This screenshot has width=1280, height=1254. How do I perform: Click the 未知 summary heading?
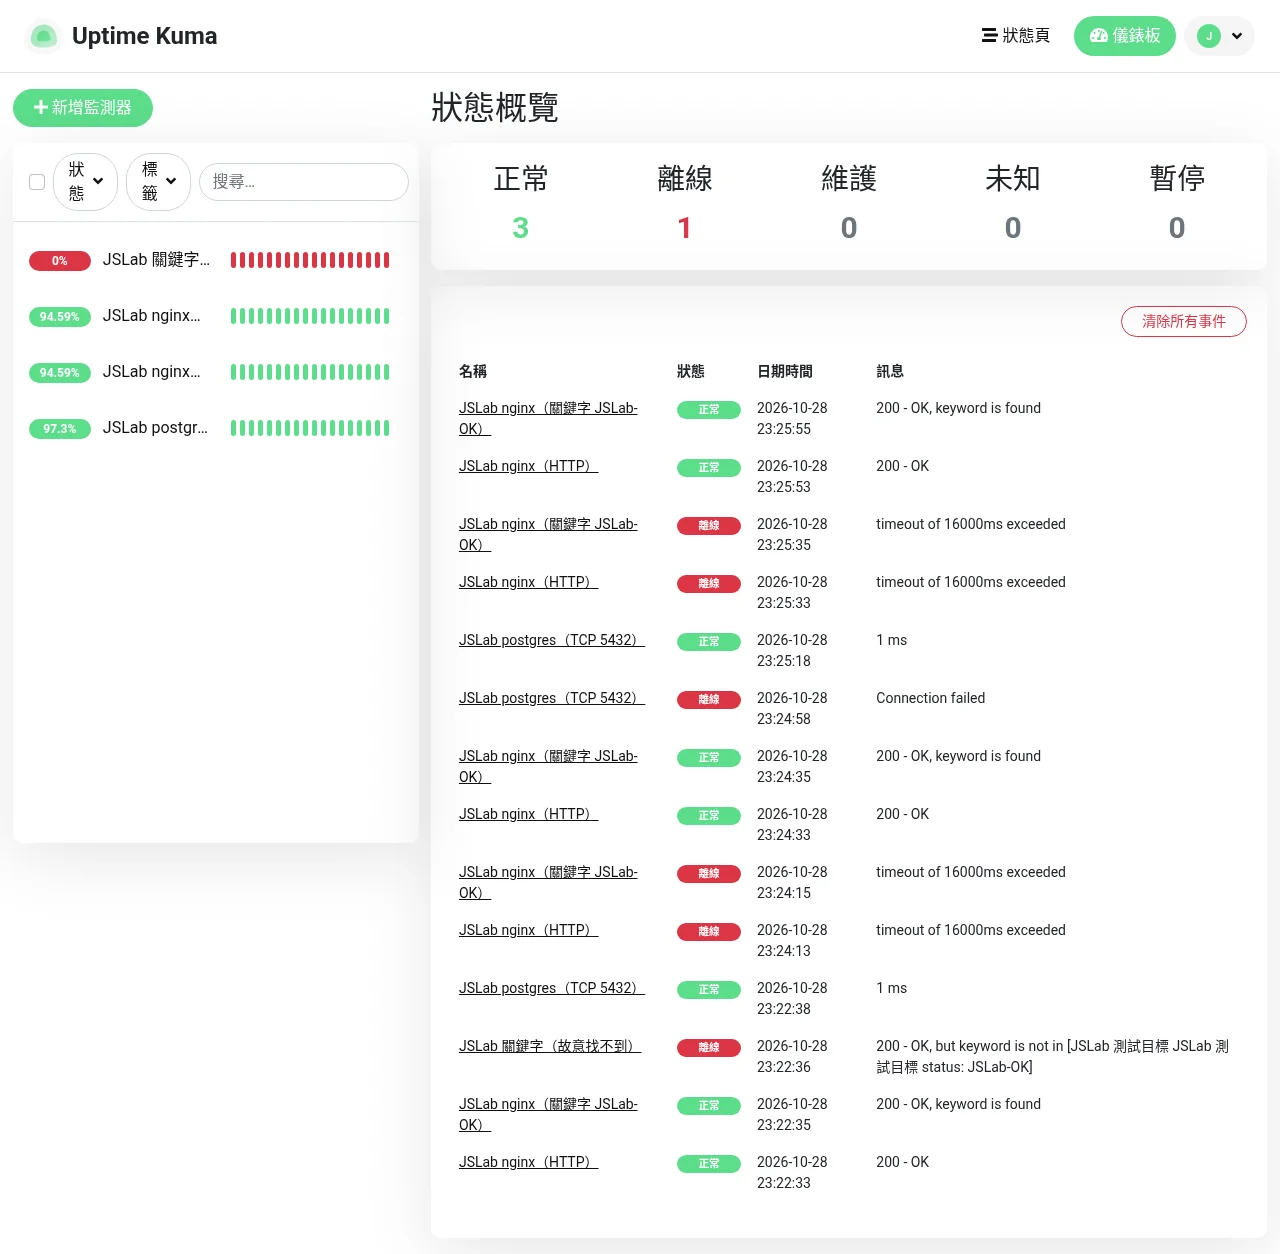1013,179
